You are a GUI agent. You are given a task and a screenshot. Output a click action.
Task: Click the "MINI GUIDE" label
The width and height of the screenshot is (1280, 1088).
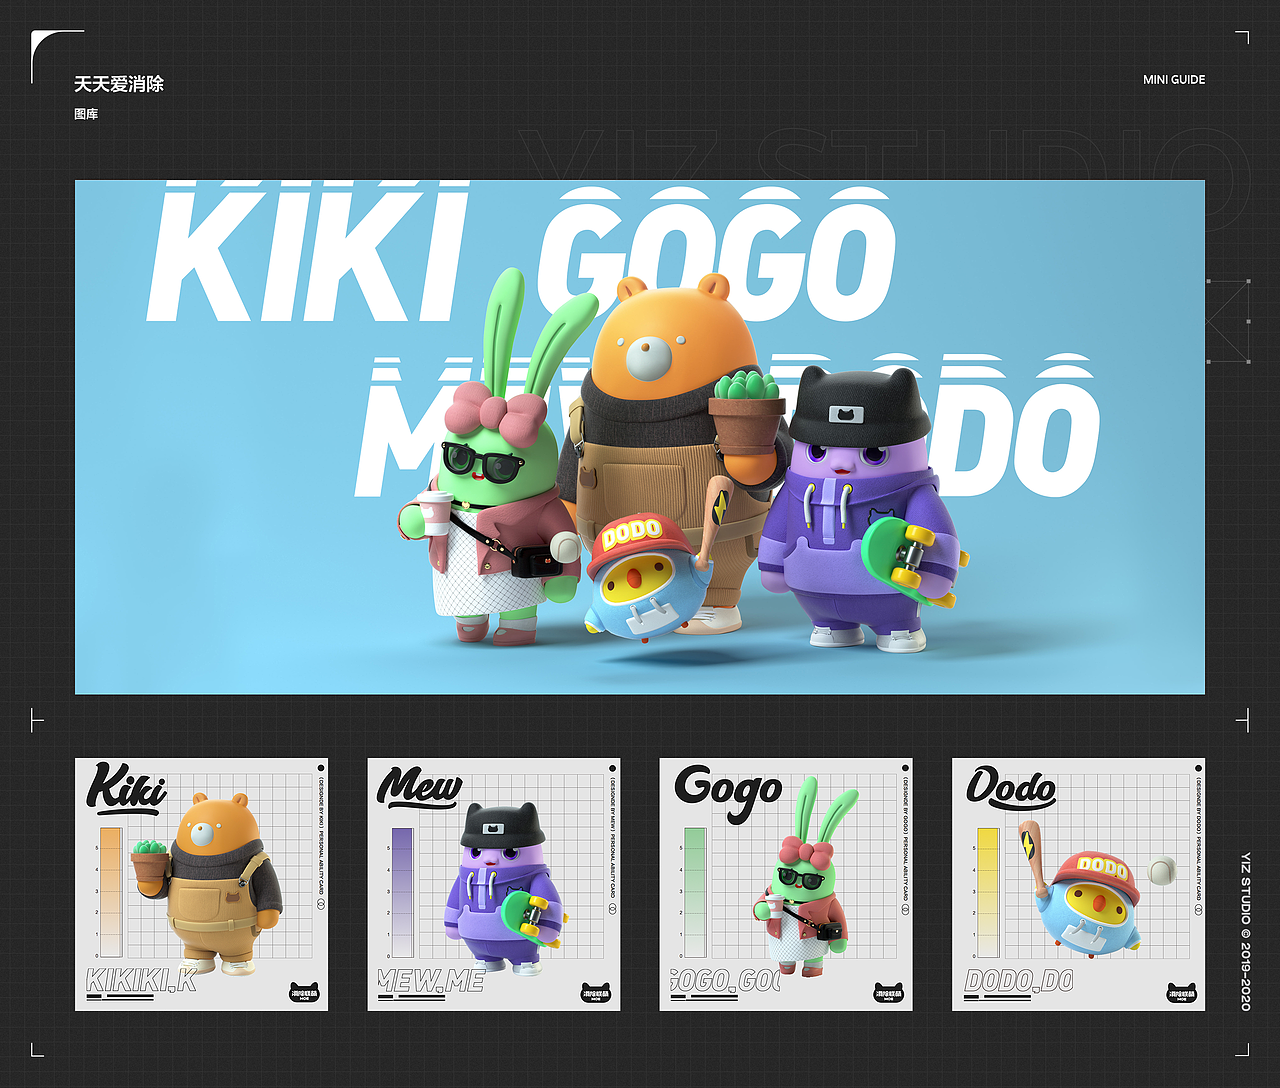point(1174,79)
